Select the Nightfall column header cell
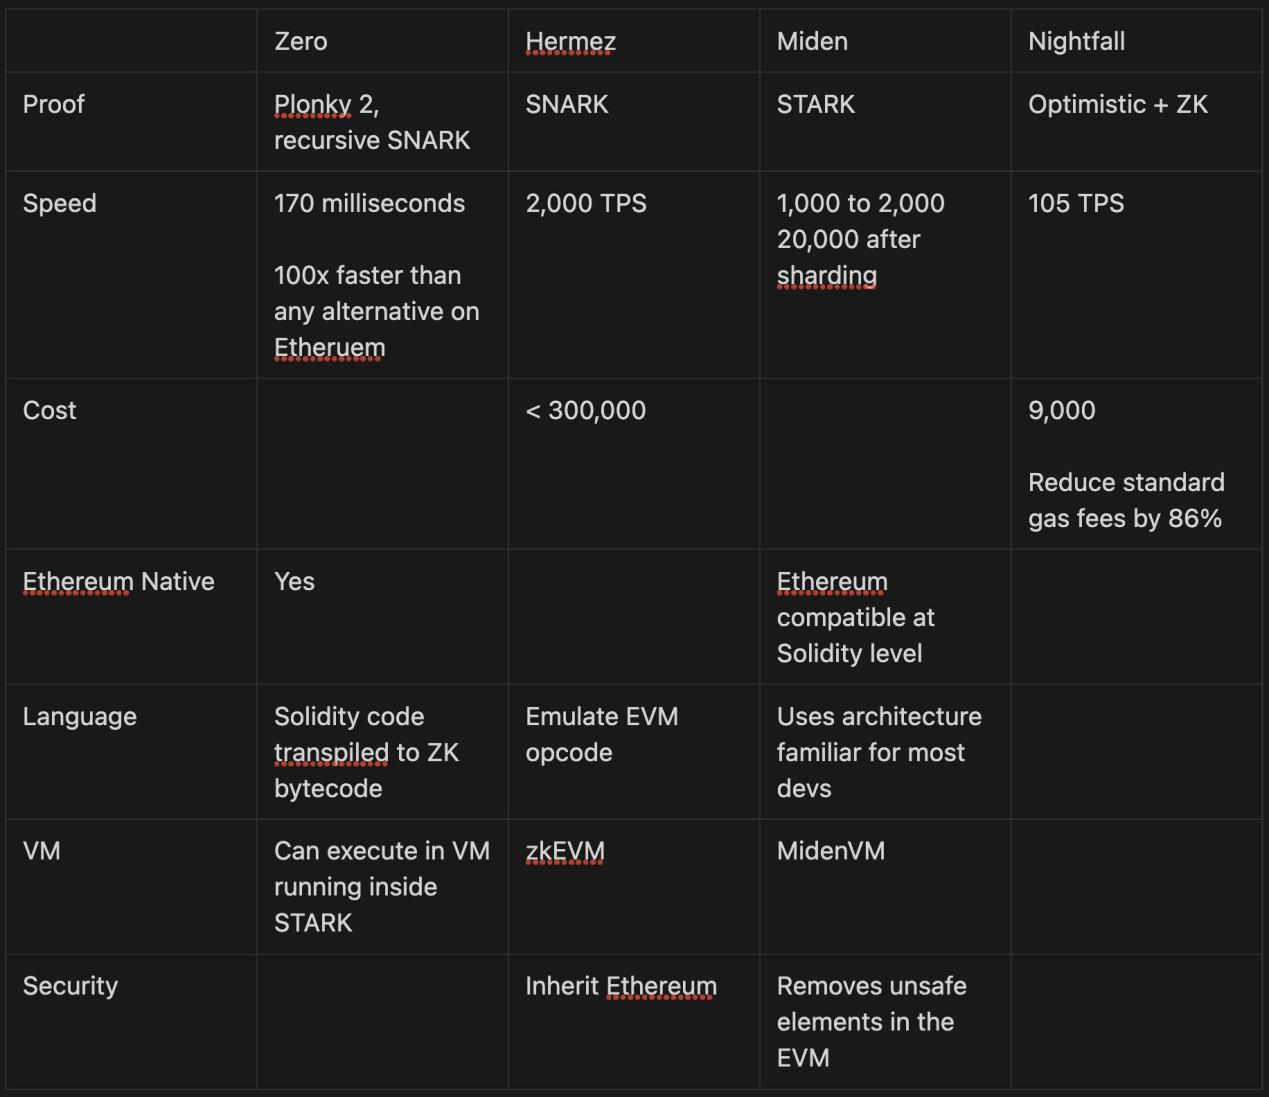 coord(1076,41)
